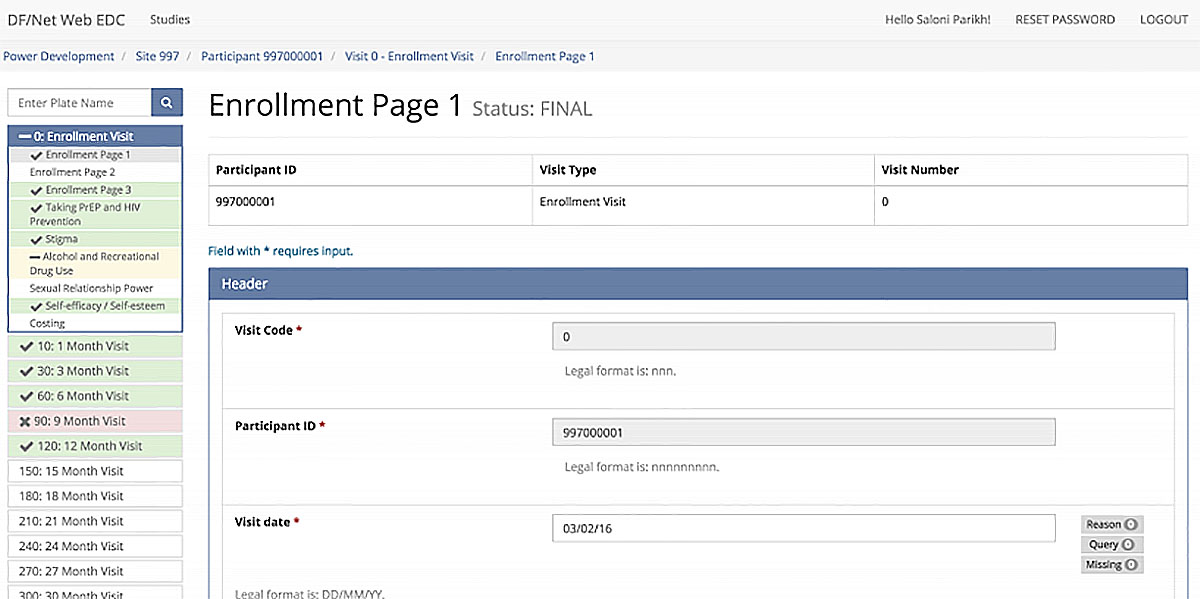Click the DF/Net Web EDC logo

(x=66, y=19)
